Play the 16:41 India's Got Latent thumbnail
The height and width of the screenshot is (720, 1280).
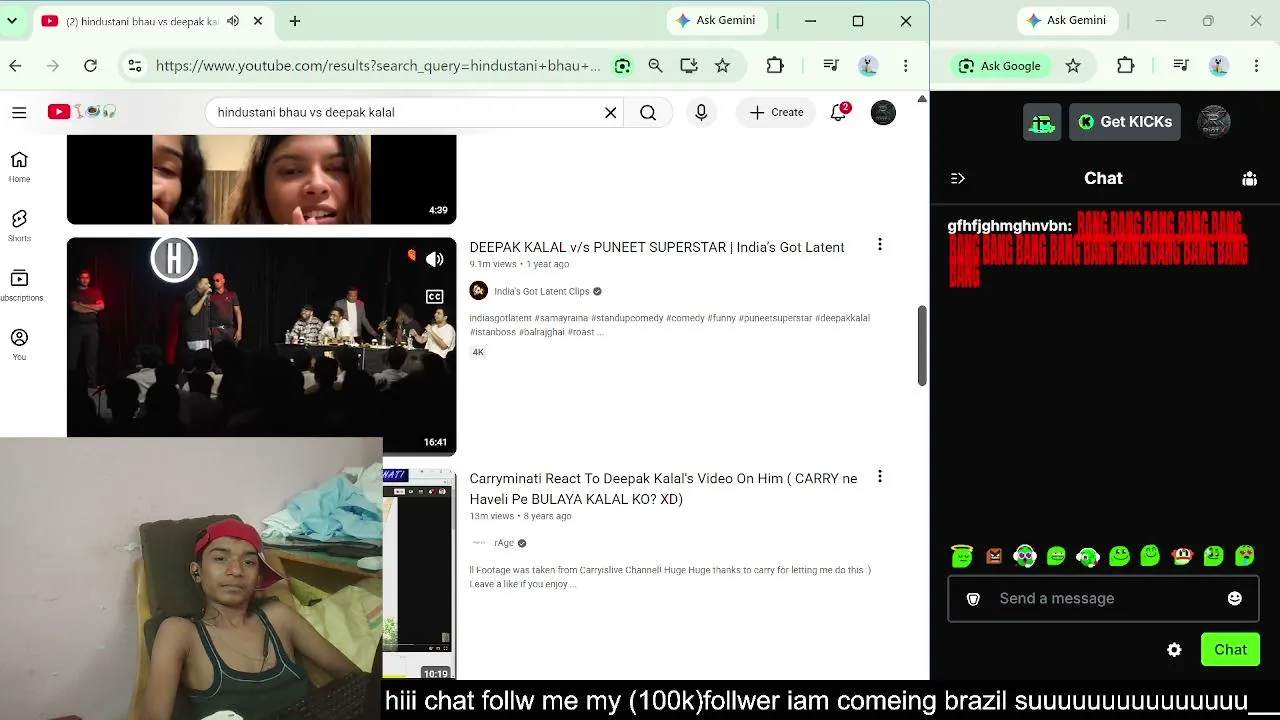[x=261, y=346]
